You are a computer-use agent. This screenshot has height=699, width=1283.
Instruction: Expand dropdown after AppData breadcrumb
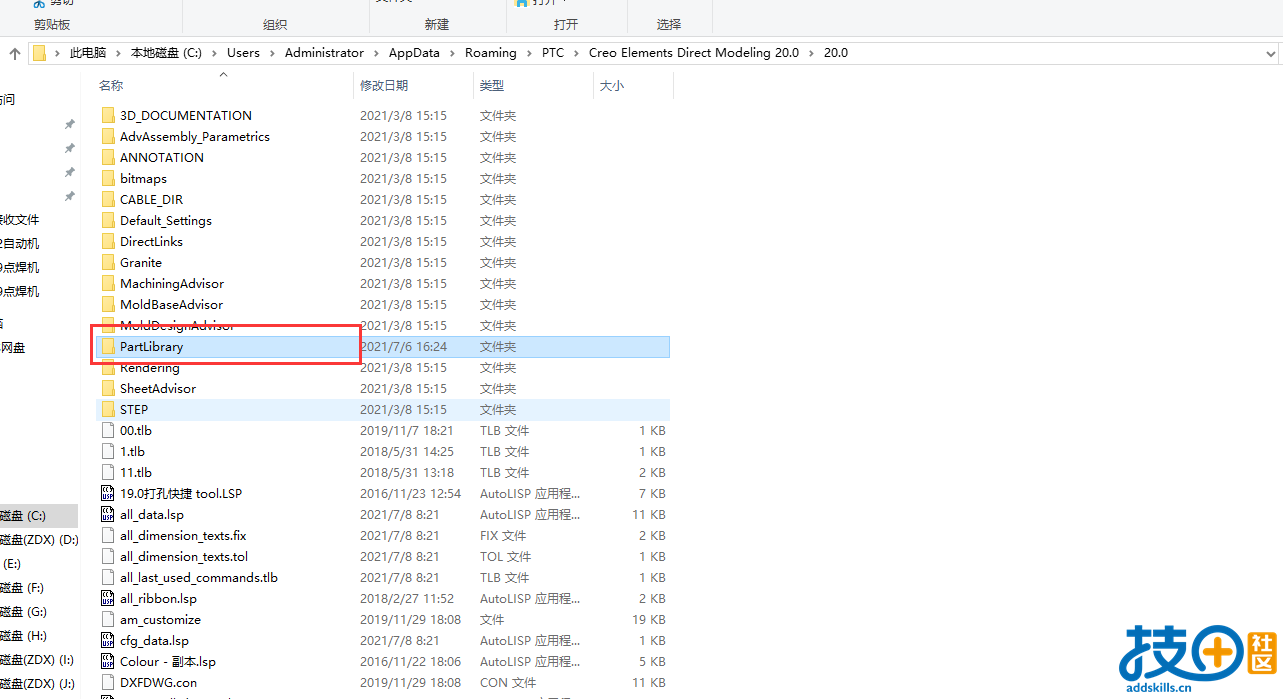pyautogui.click(x=452, y=53)
